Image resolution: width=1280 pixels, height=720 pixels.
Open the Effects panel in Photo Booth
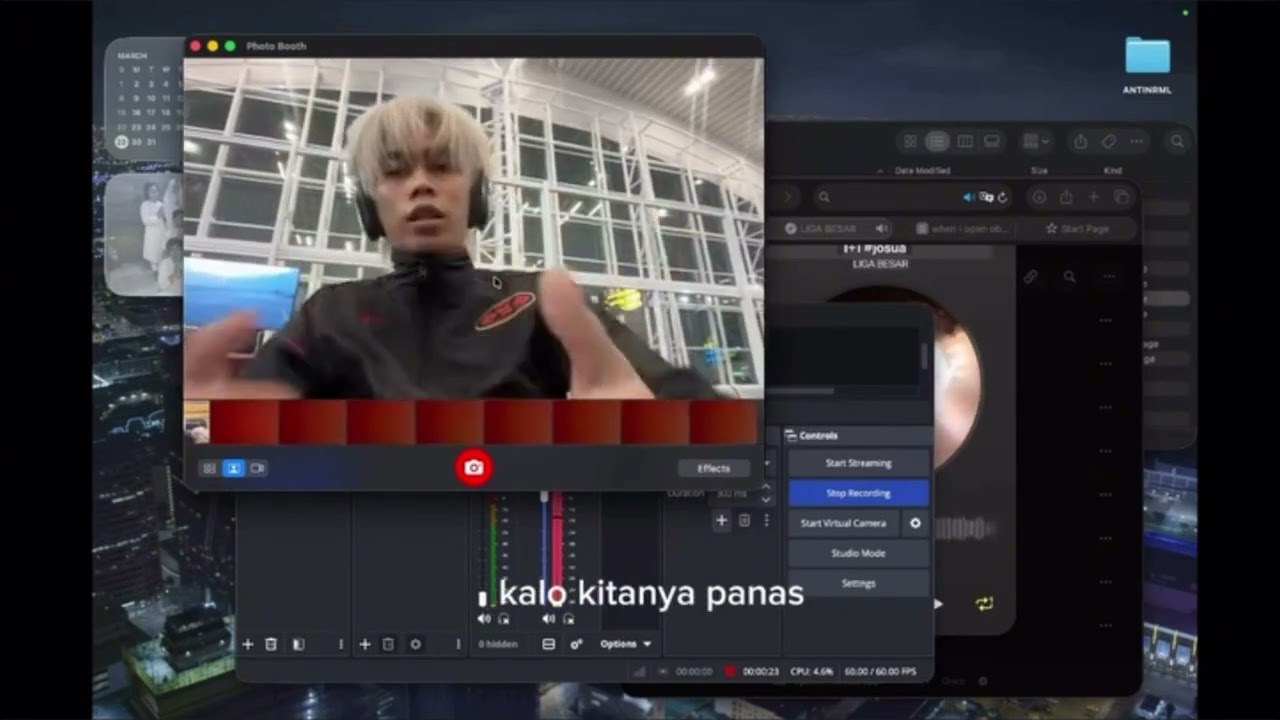pos(713,468)
